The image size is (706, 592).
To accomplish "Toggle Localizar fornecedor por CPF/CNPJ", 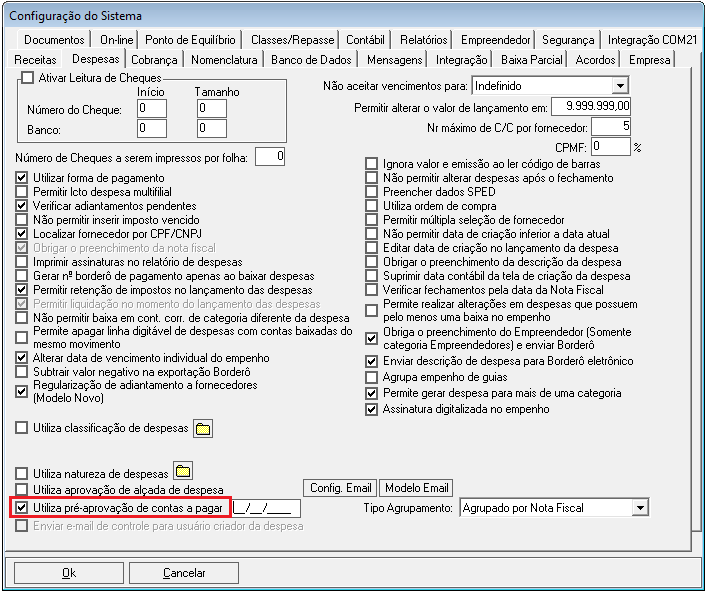I will [x=21, y=234].
